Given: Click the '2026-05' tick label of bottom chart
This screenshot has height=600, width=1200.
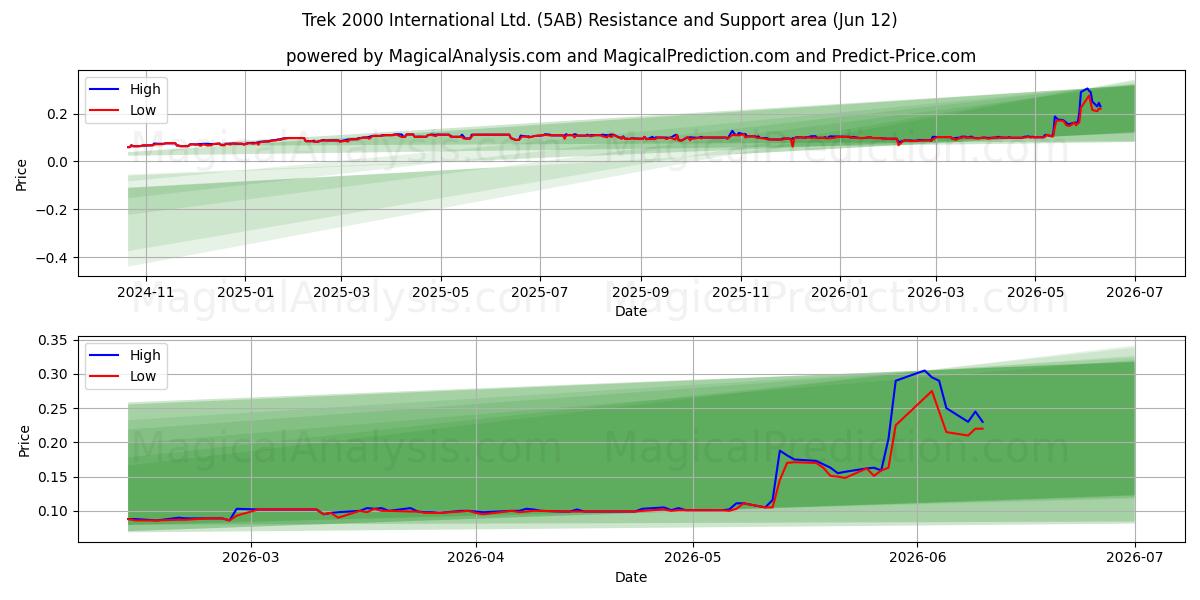Looking at the screenshot, I should [x=693, y=559].
